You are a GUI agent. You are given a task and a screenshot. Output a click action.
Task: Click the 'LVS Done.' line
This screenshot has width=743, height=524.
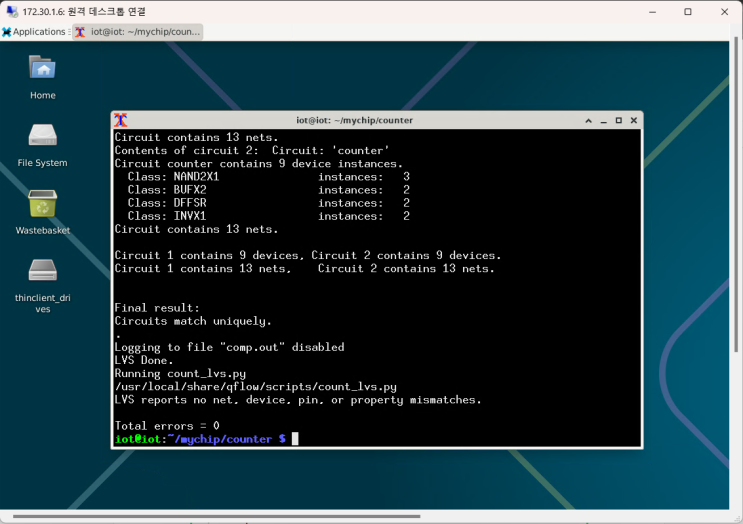coord(144,361)
